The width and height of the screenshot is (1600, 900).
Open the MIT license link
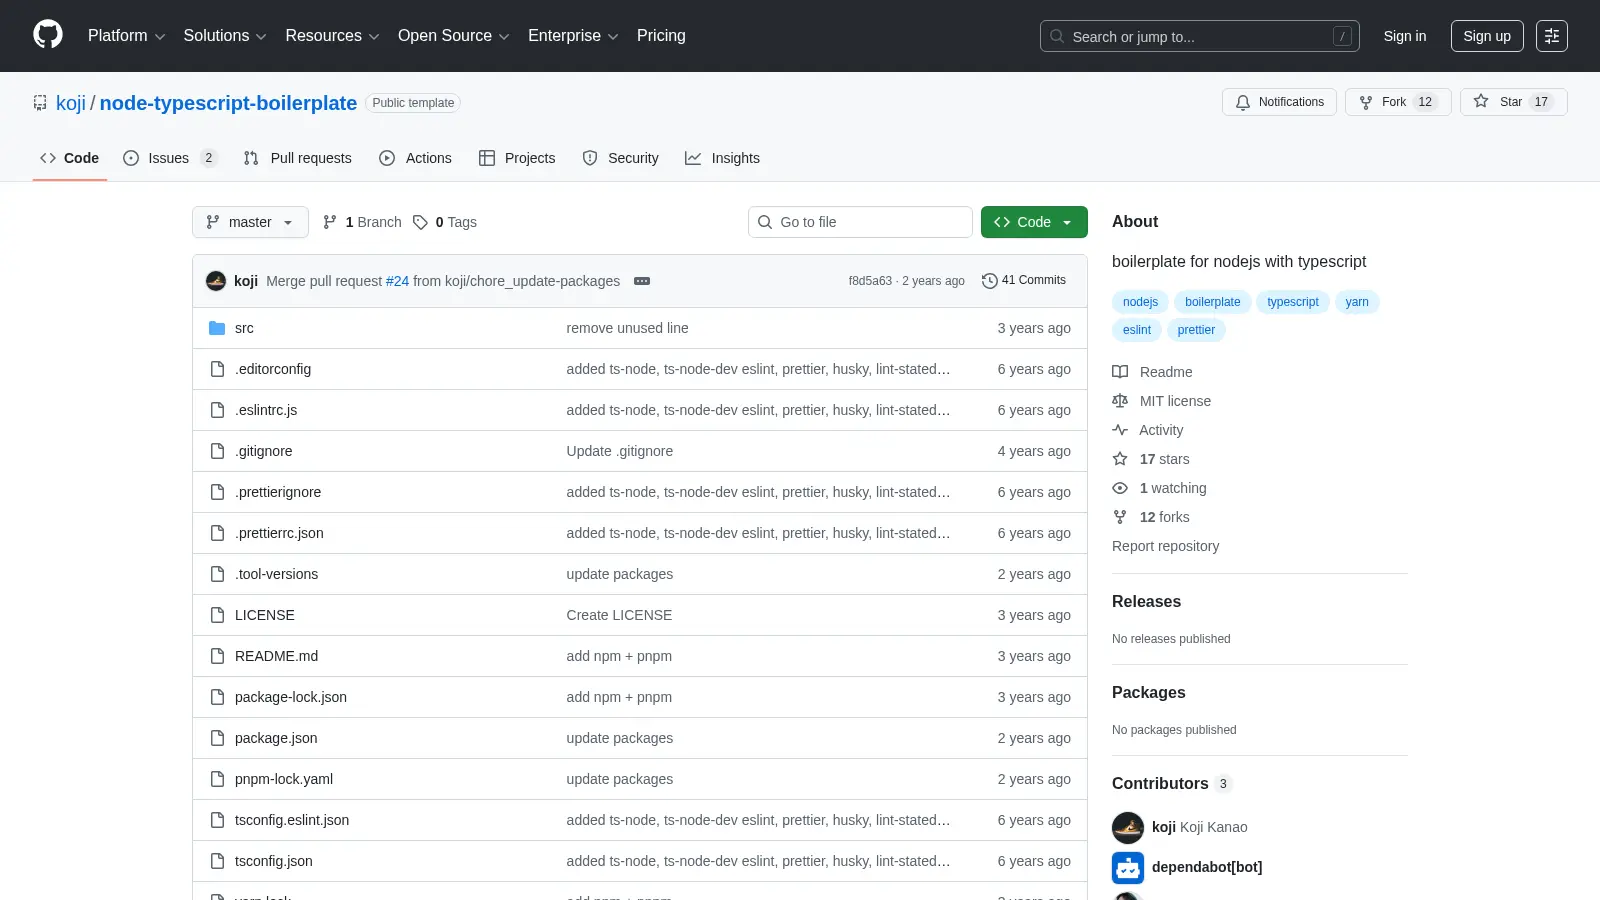[1162, 401]
